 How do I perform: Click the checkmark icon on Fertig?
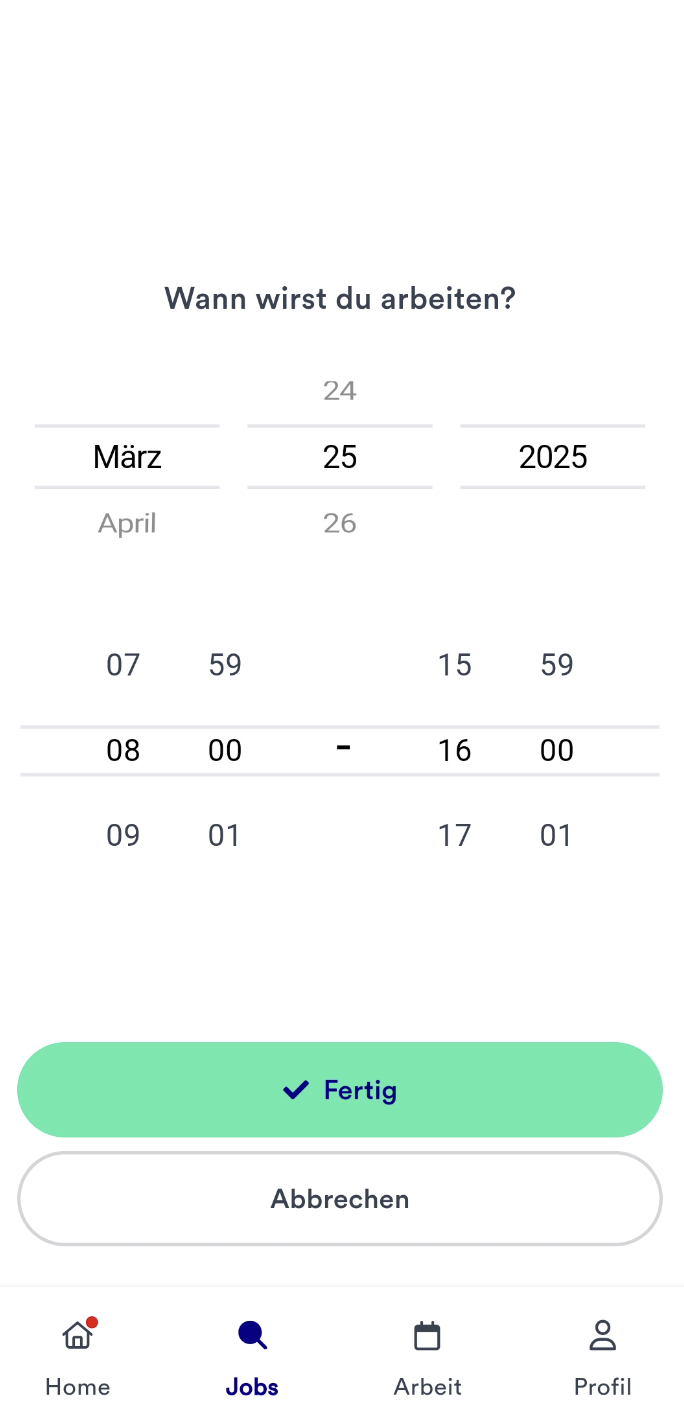pos(295,1089)
